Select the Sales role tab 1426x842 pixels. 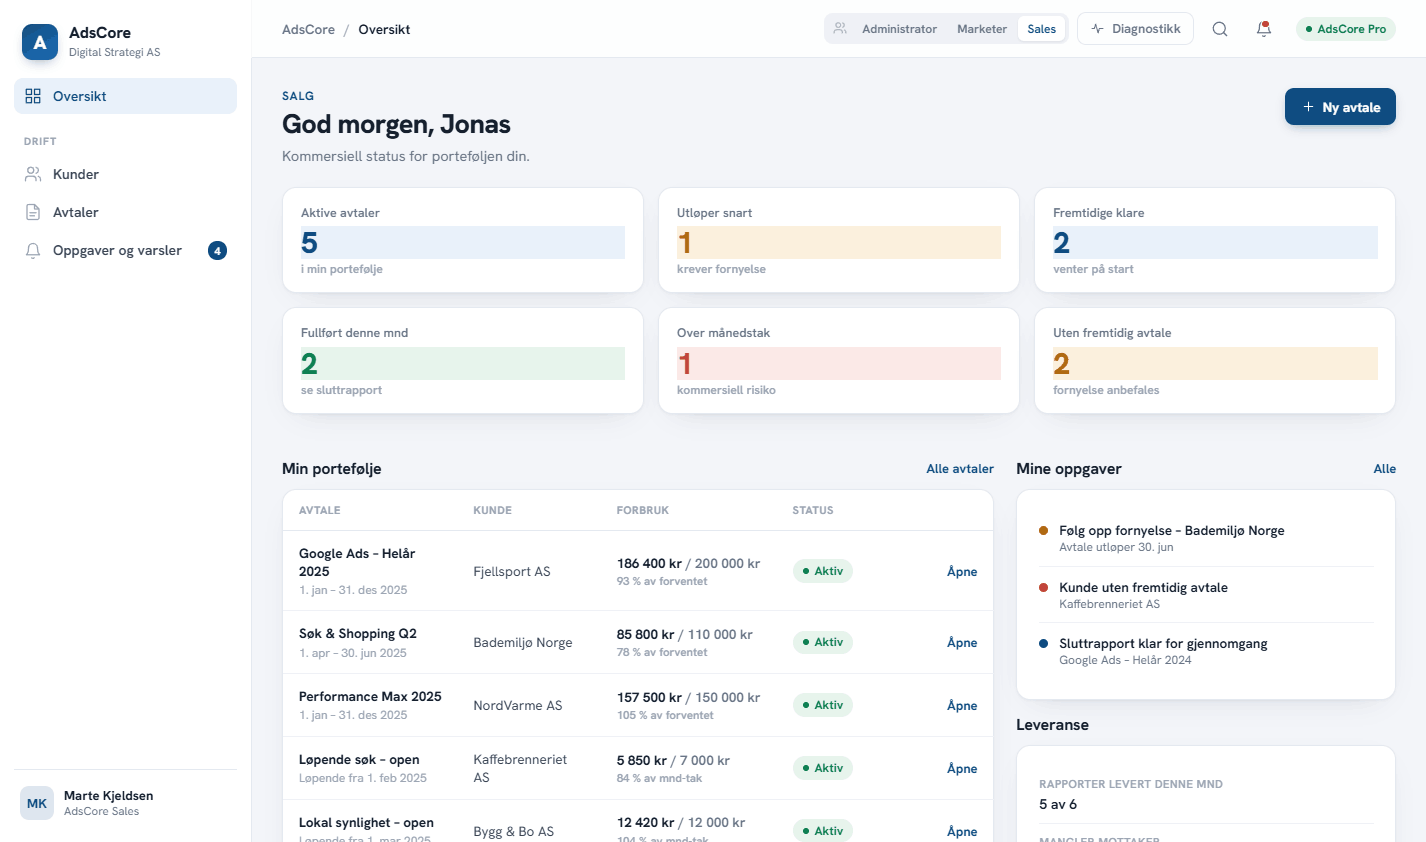1042,29
